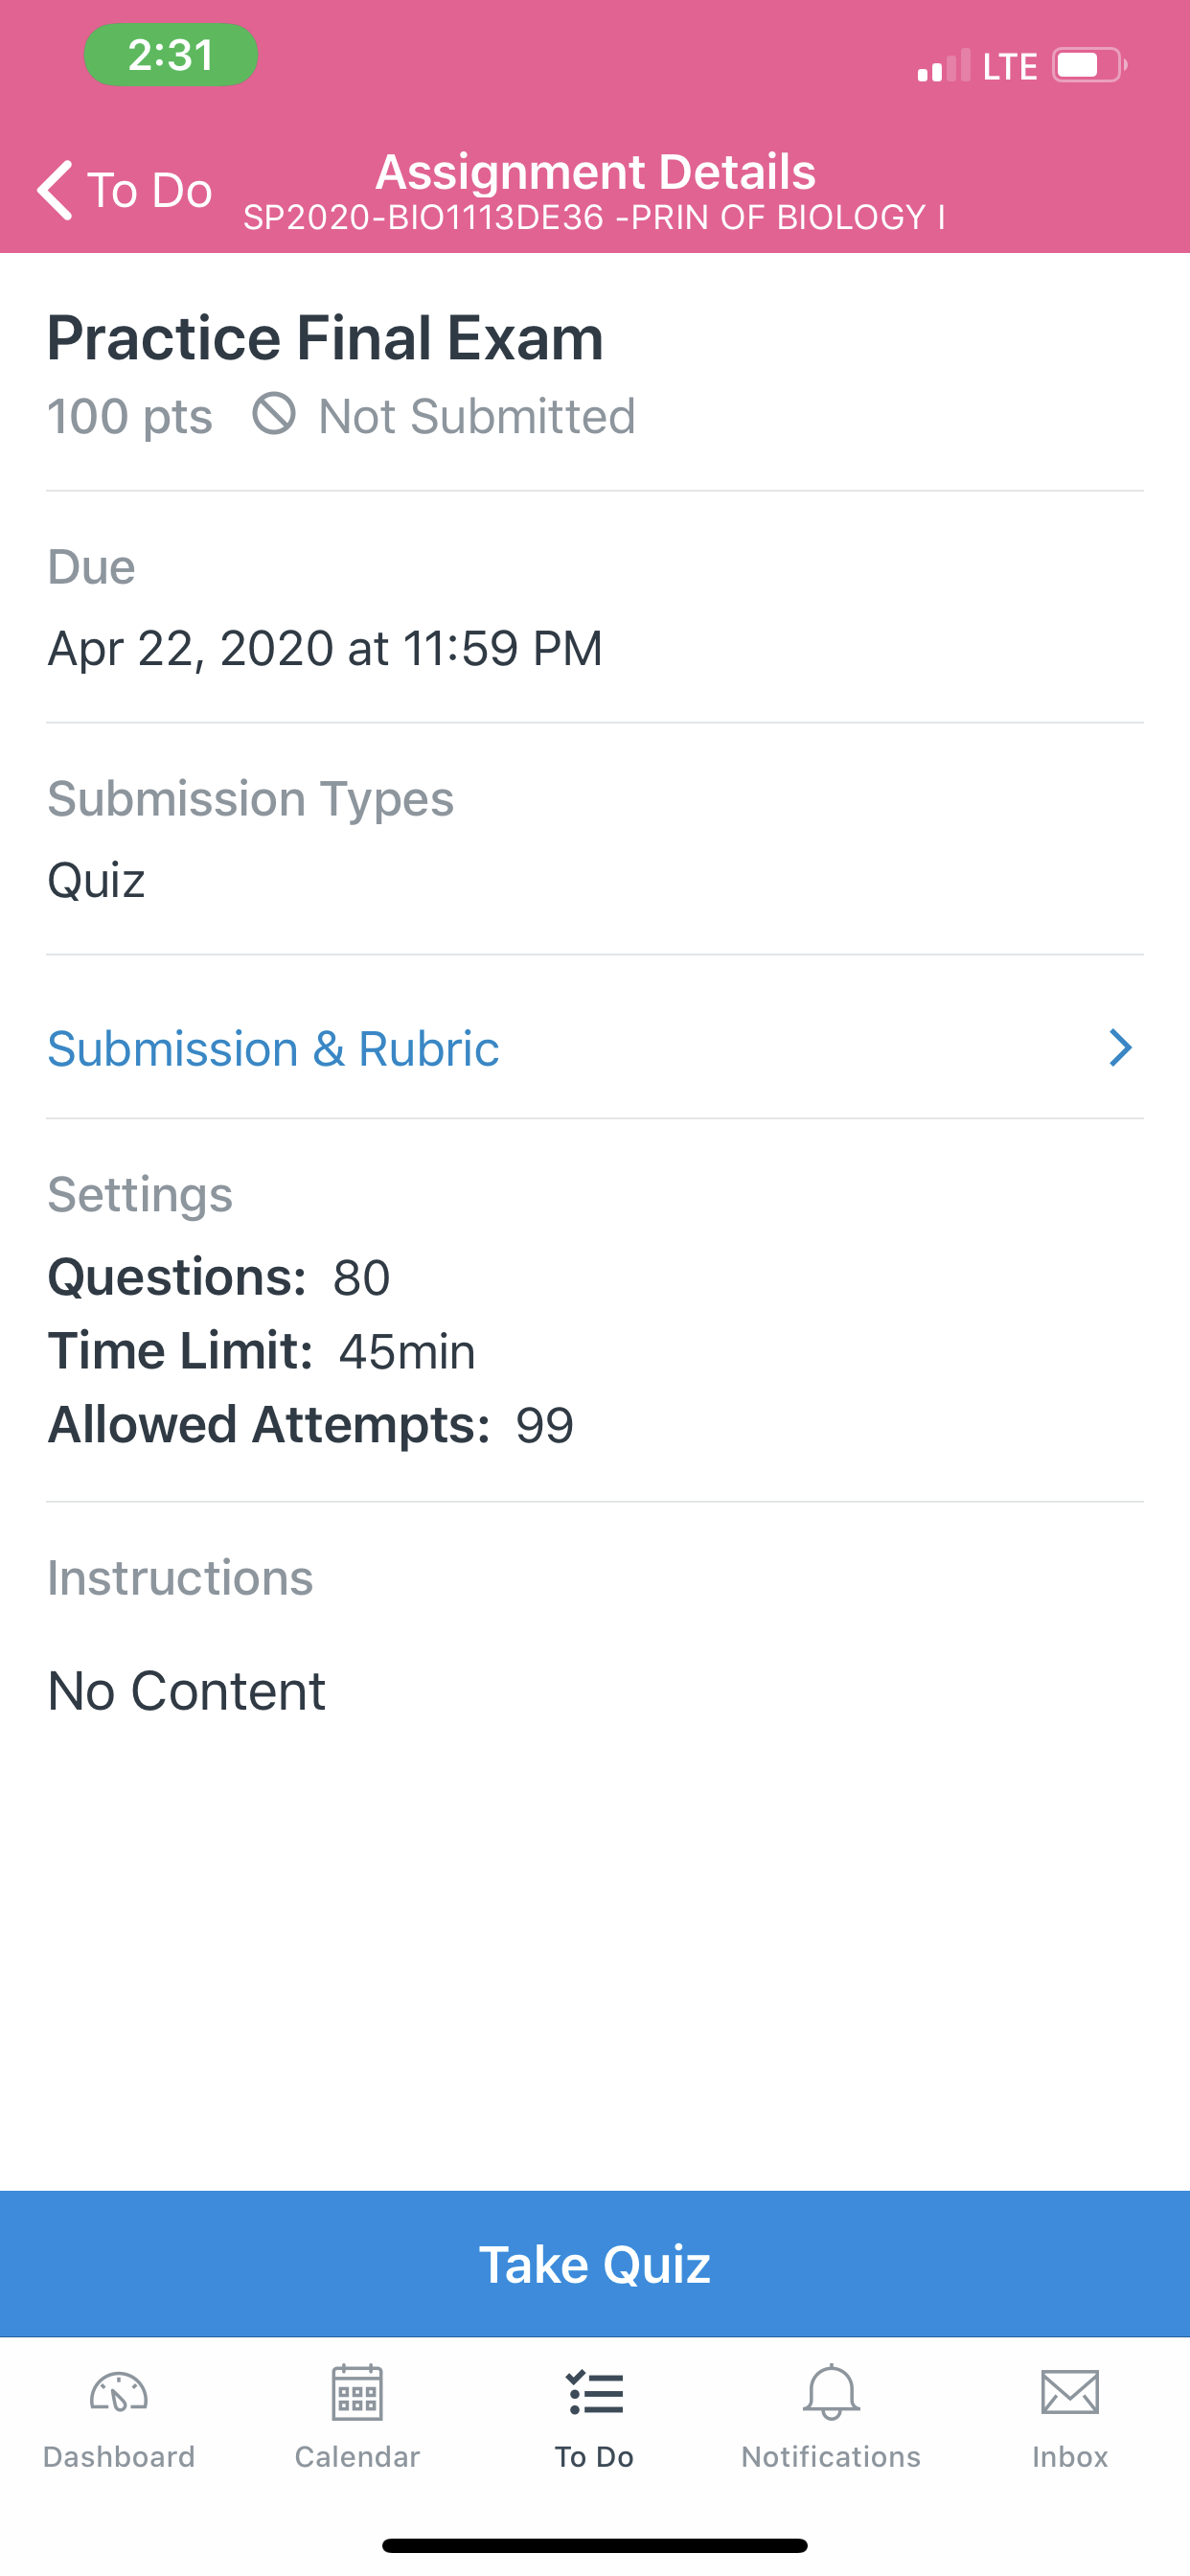Open the Calendar icon in bottom bar

(x=357, y=2392)
